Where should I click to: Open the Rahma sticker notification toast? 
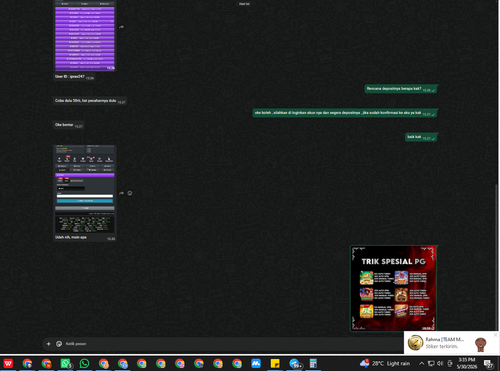point(450,343)
